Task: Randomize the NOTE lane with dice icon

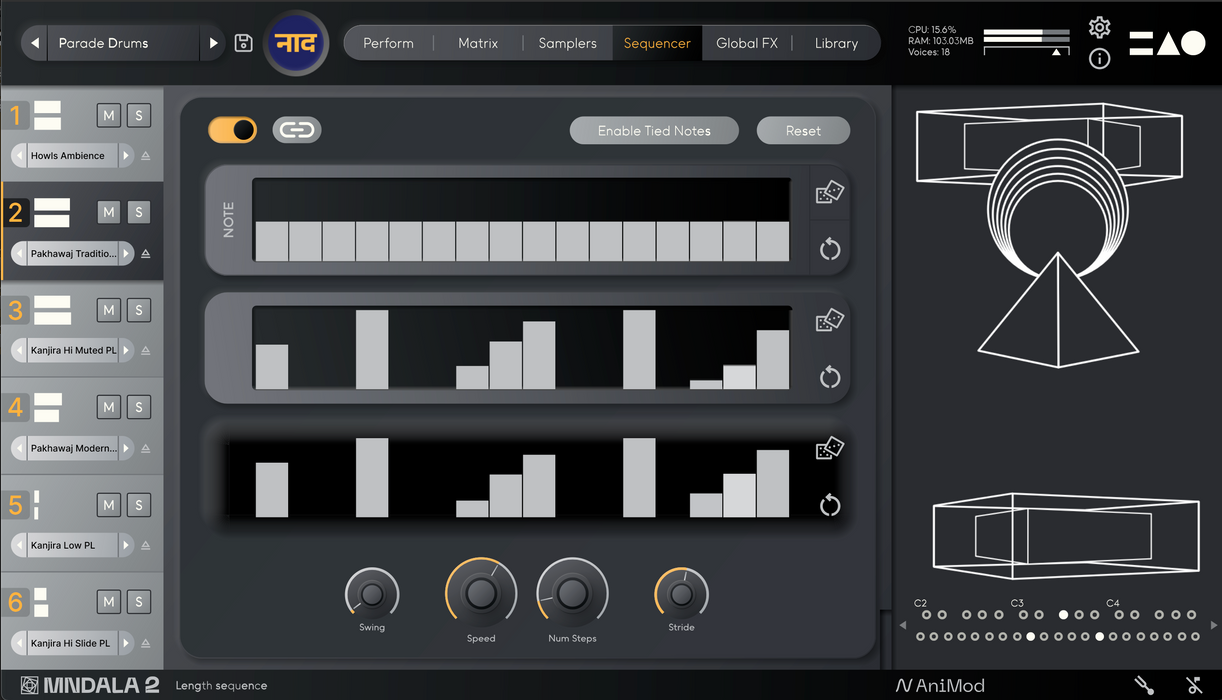Action: point(829,193)
